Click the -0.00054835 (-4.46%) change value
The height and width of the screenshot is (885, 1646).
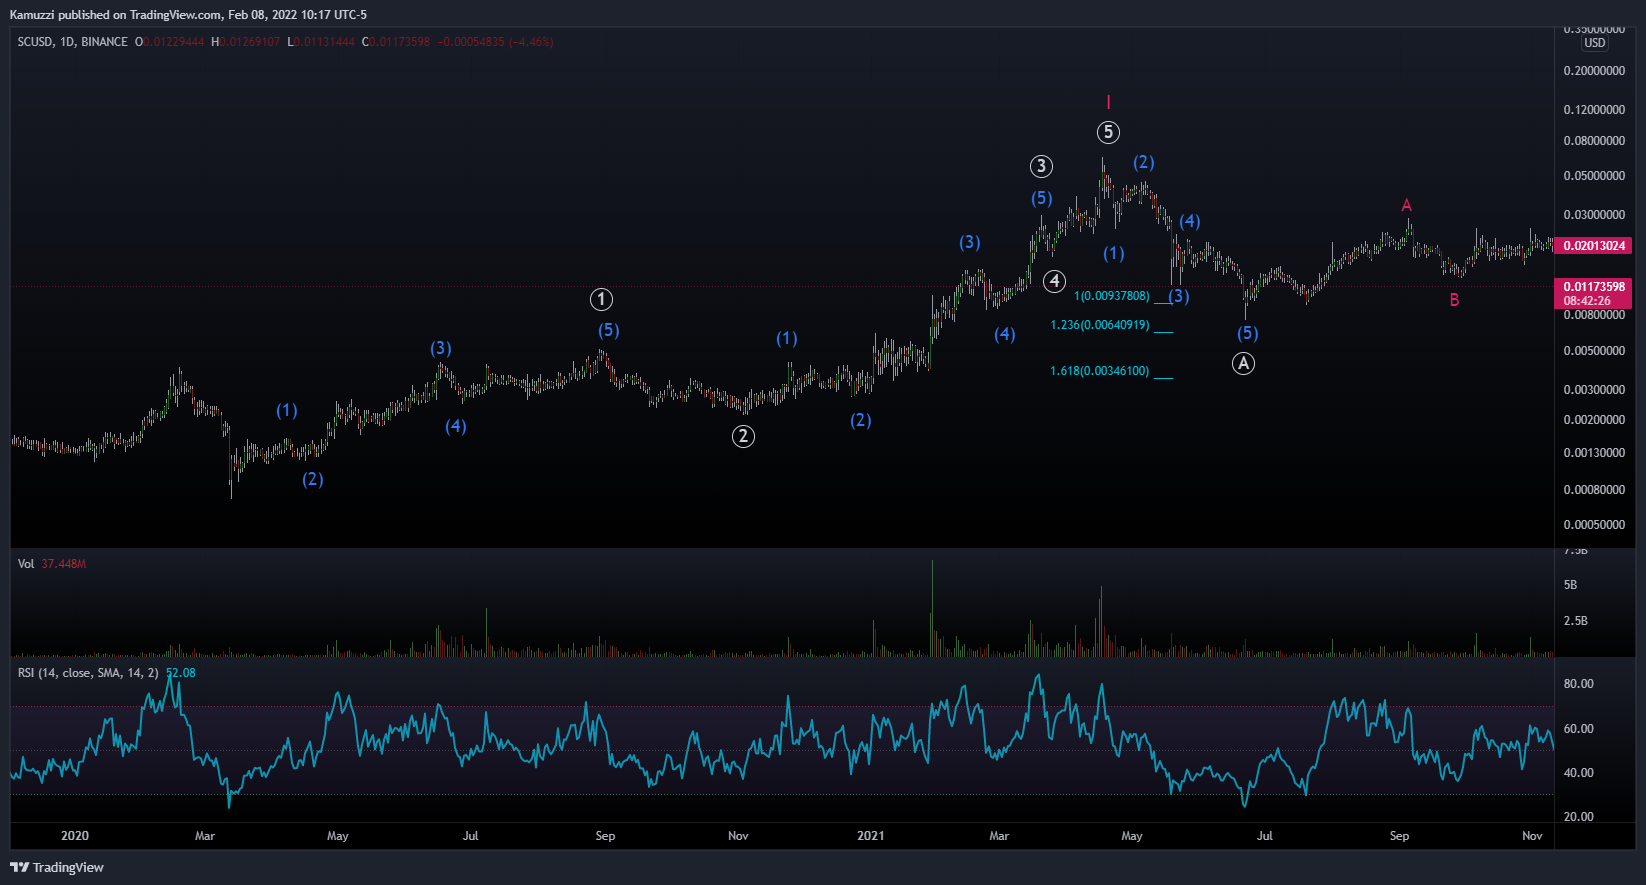495,42
